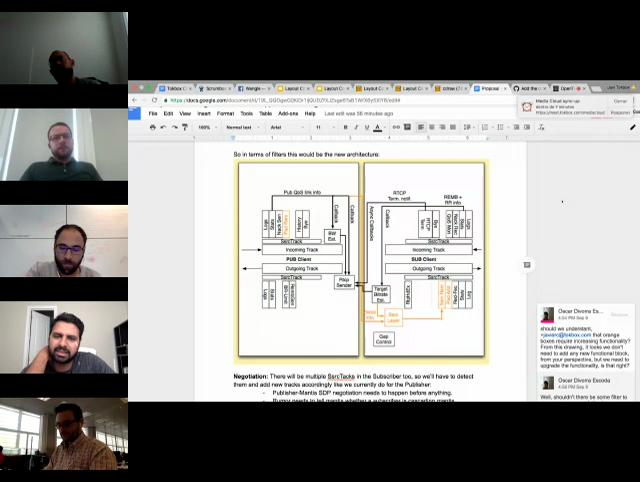
Task: Click the javierc@tokbox.com mention link
Action: click(567, 335)
